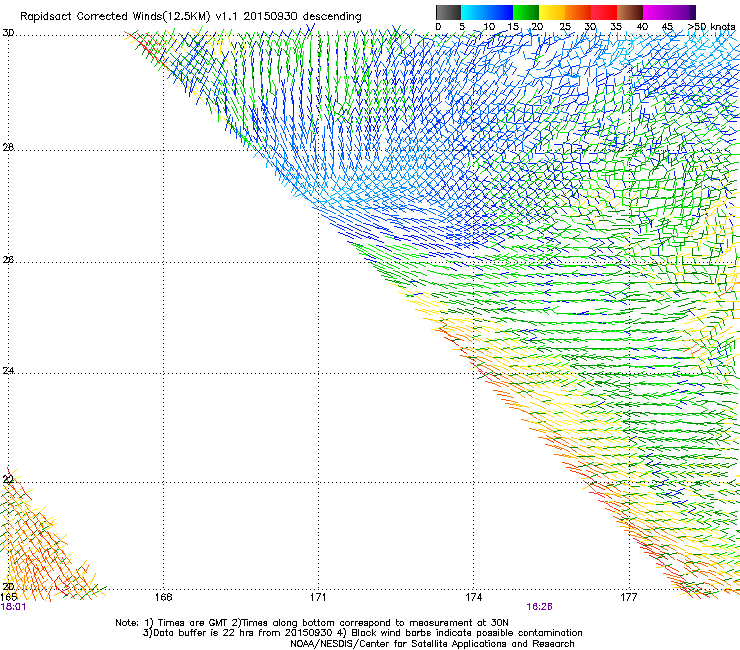Click the title text 'Rapidscat Corrected Winds(12.5KM)'
This screenshot has height=650, width=740.
point(115,17)
